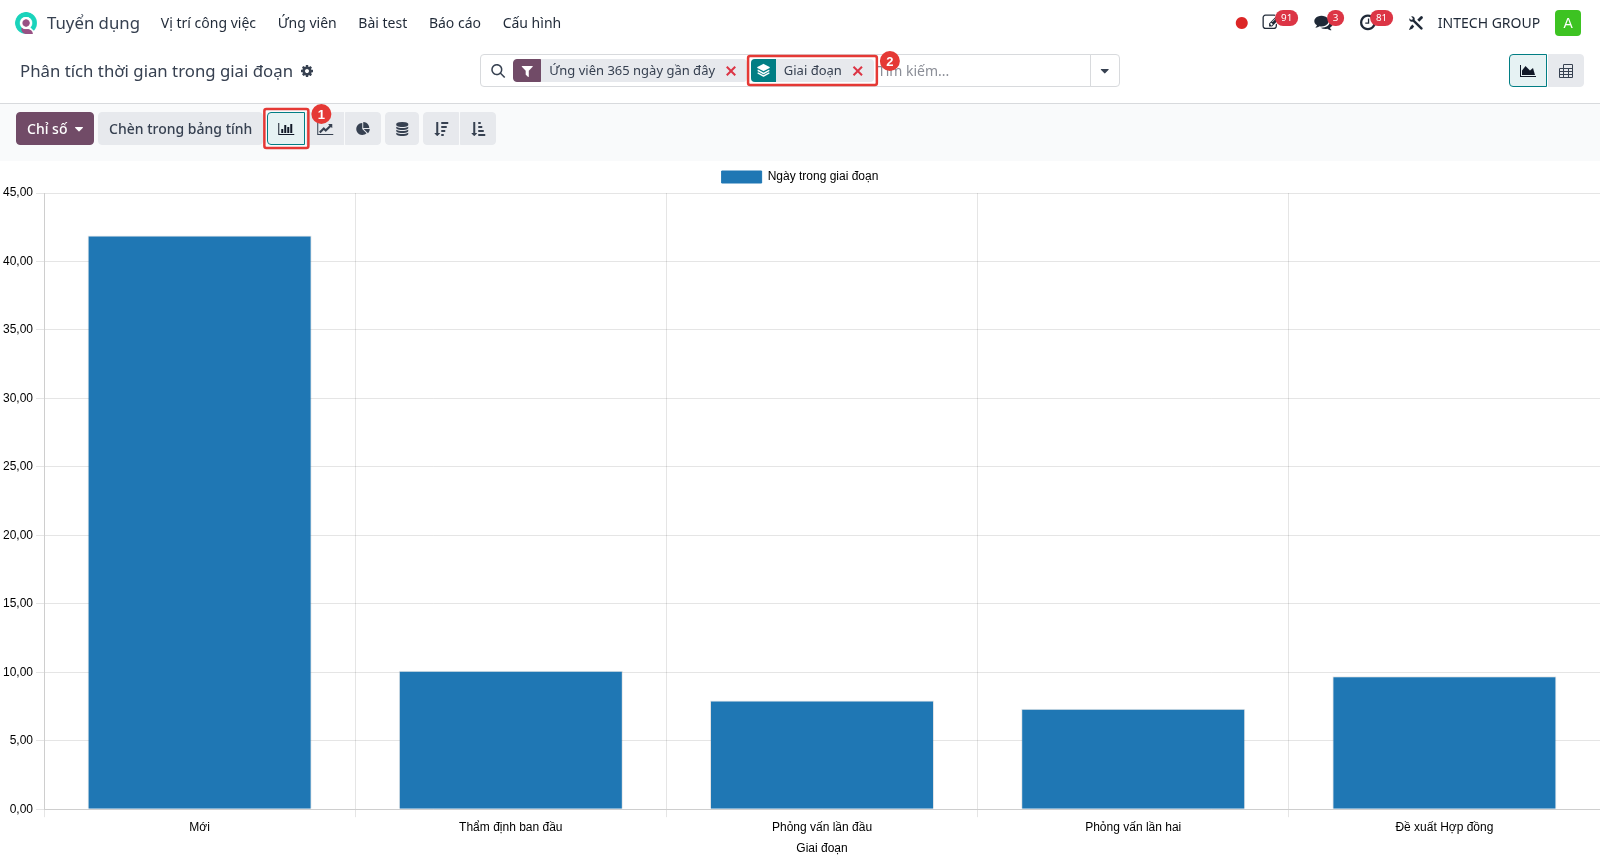This screenshot has height=860, width=1600.
Task: Select the graph view switcher icon
Action: click(x=1528, y=71)
